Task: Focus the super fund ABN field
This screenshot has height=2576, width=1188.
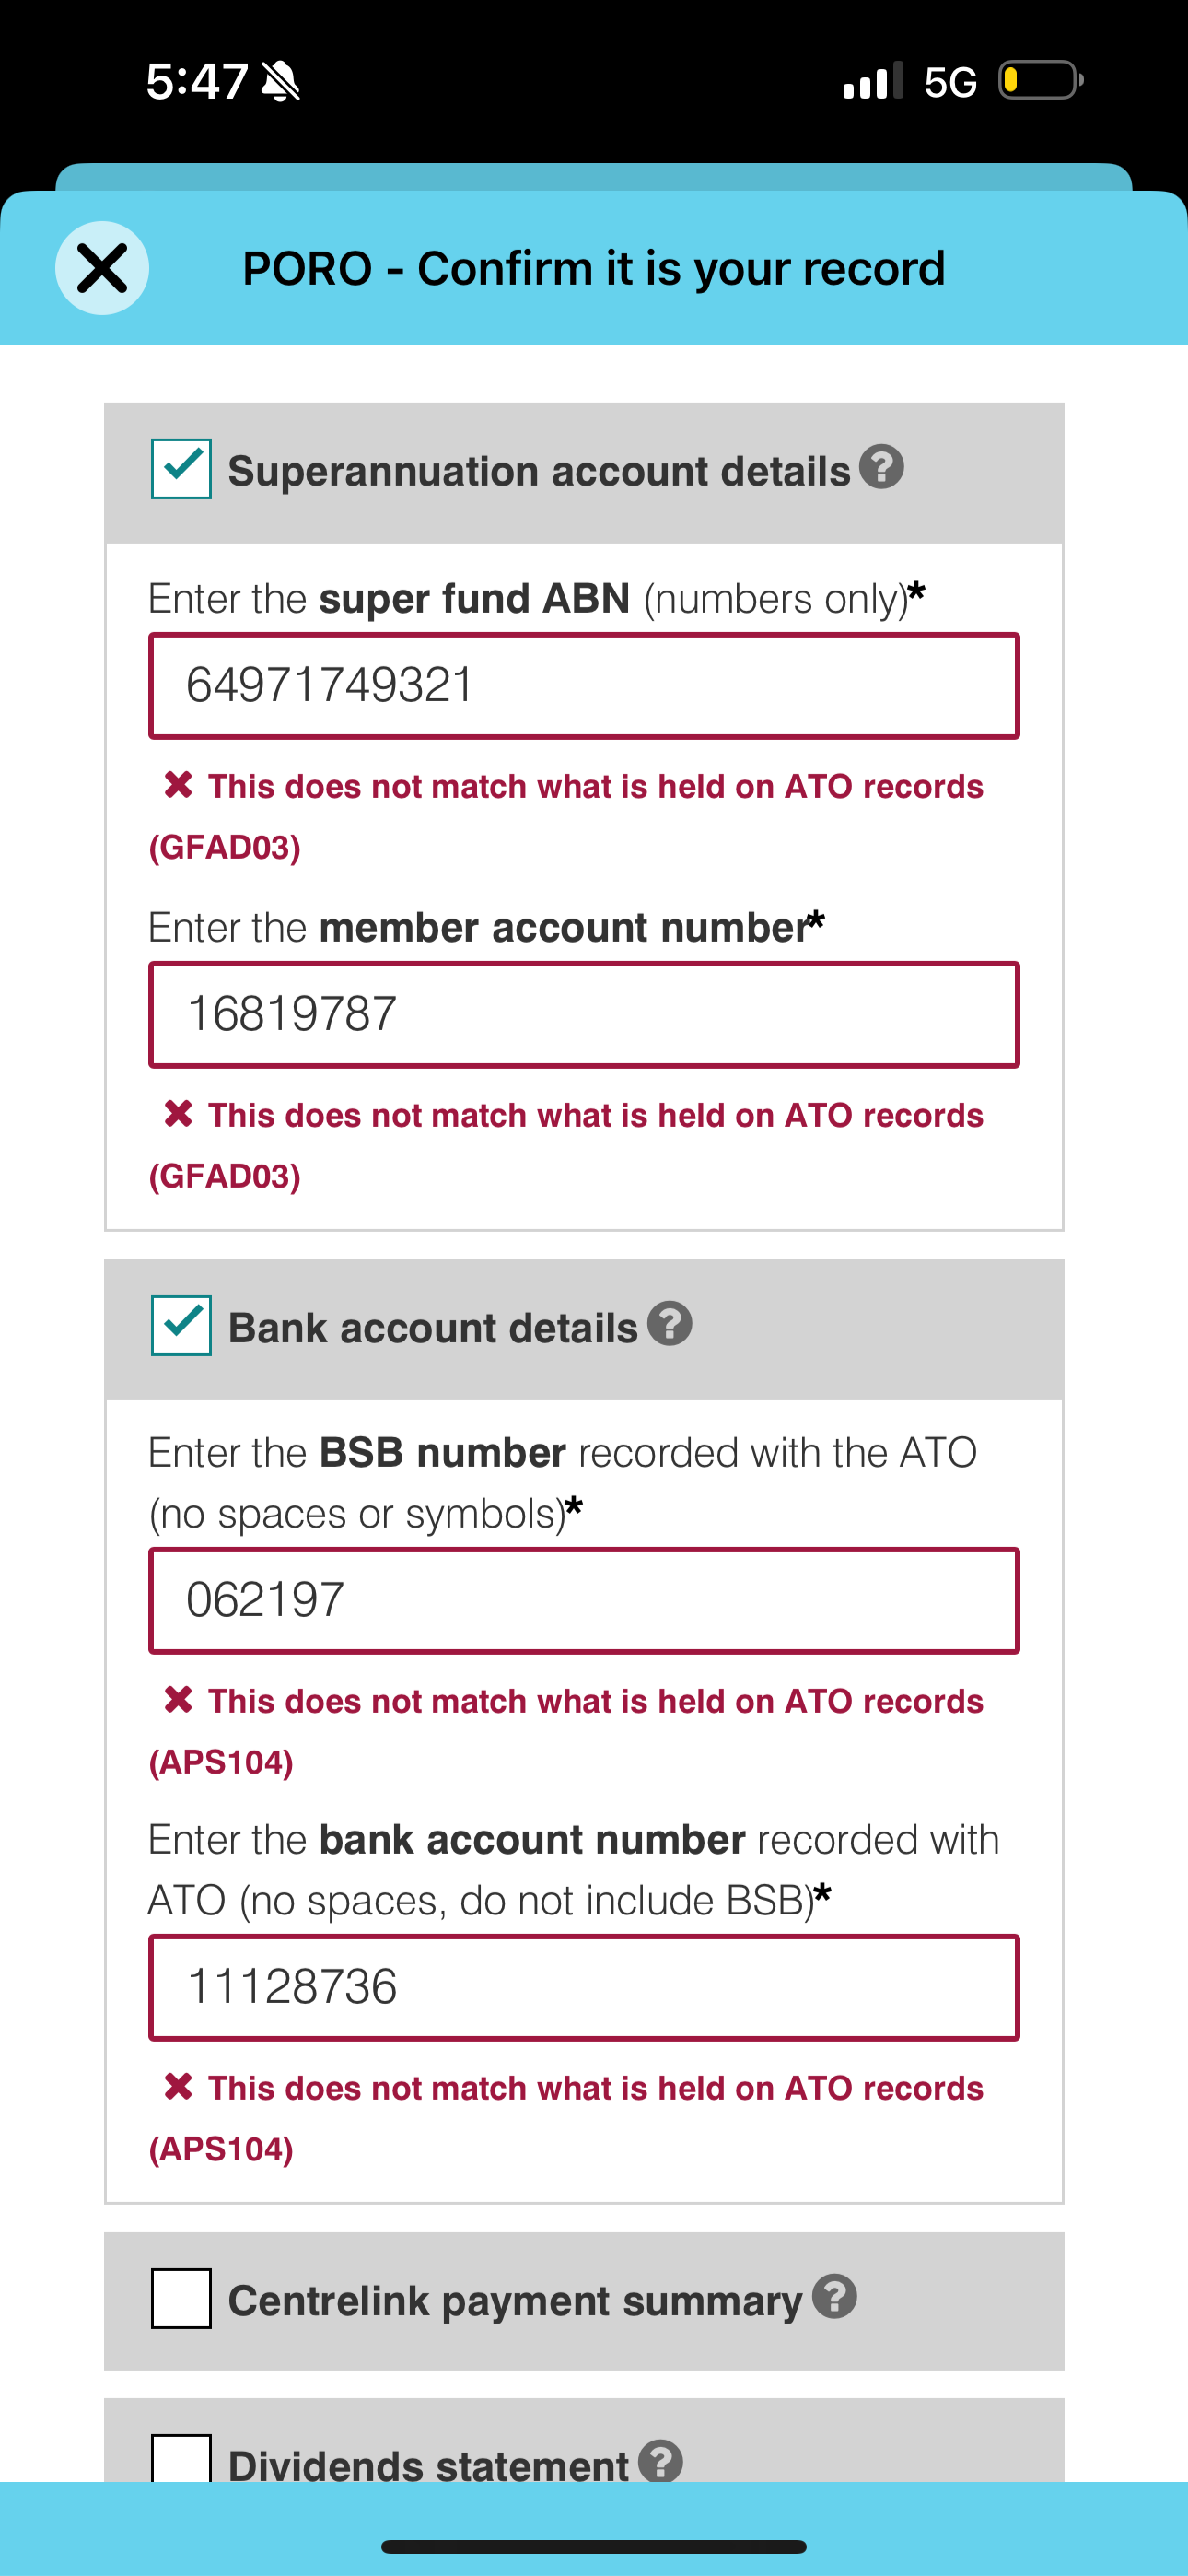Action: [584, 686]
